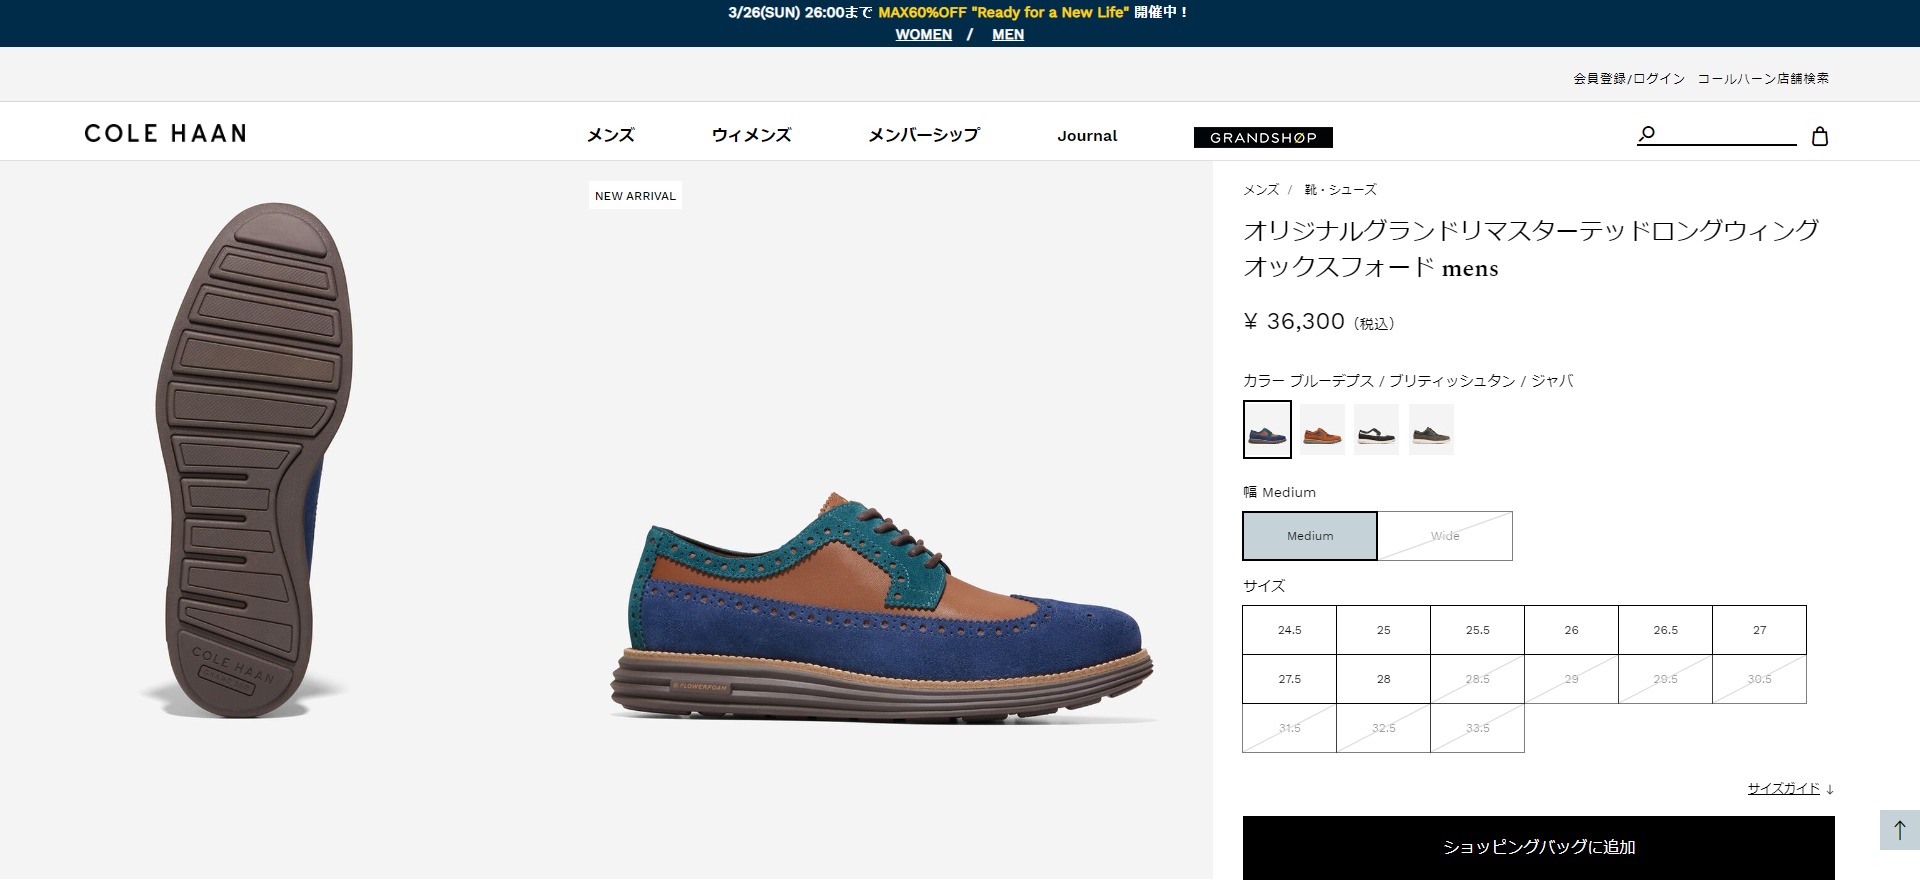Click ショッピングバッグに追加 button

[x=1538, y=847]
